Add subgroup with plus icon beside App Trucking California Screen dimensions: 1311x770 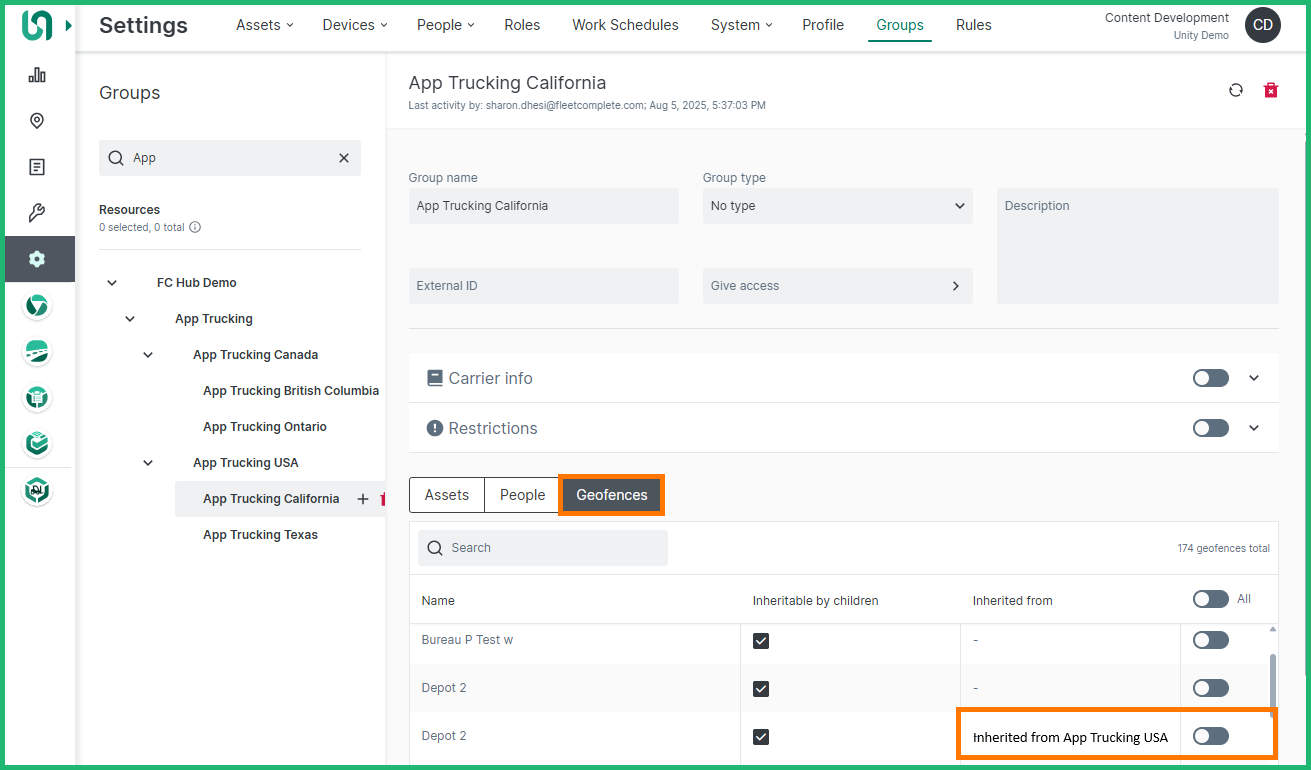coord(363,499)
